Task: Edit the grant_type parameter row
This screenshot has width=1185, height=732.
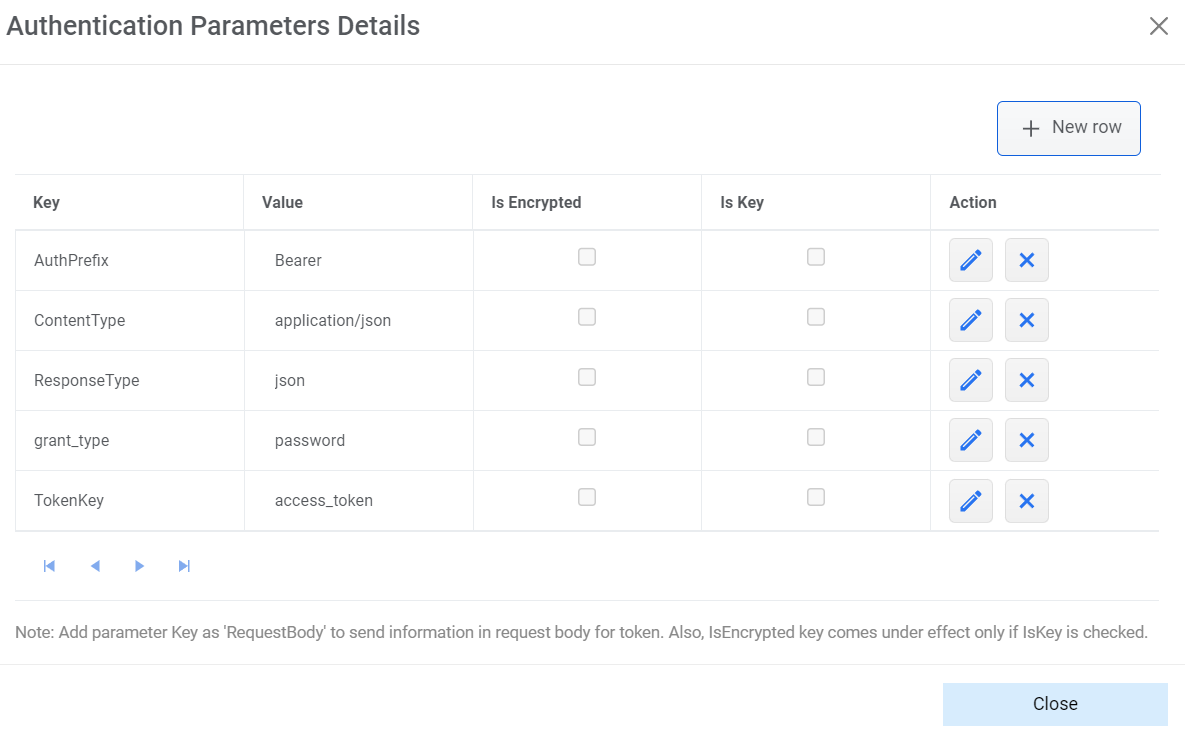Action: (970, 440)
